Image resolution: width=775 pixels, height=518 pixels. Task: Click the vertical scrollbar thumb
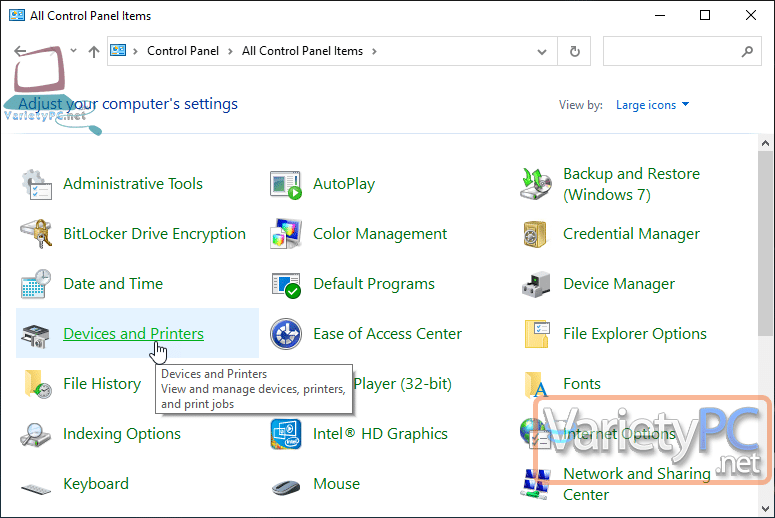point(766,244)
